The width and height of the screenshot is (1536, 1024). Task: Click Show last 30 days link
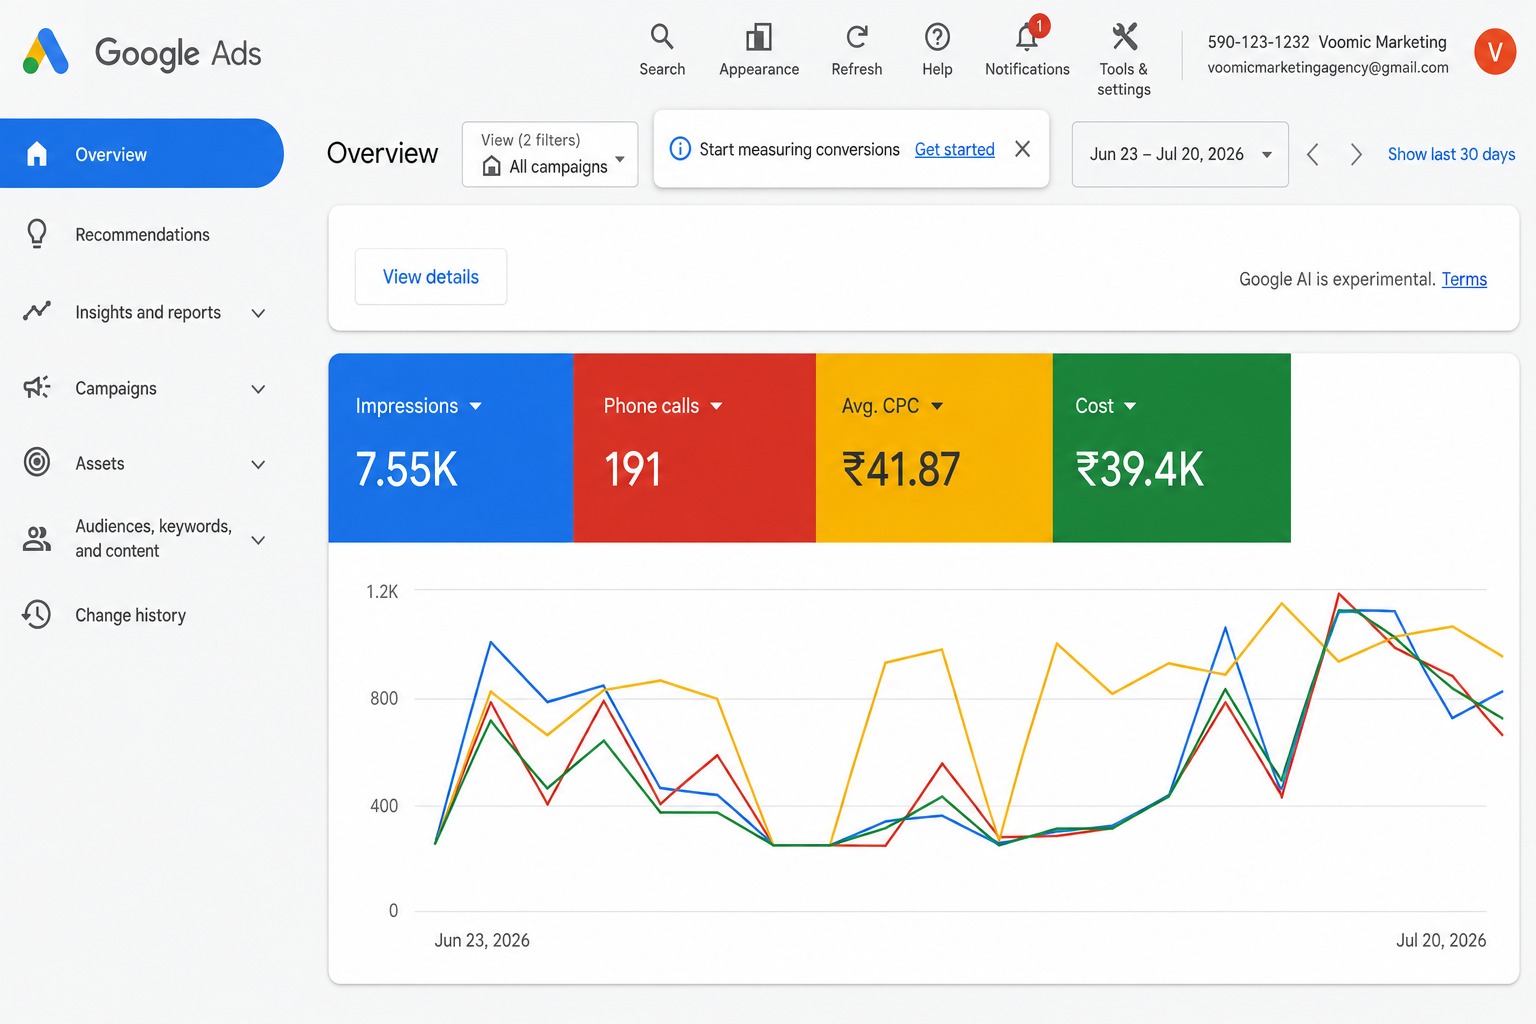tap(1451, 154)
